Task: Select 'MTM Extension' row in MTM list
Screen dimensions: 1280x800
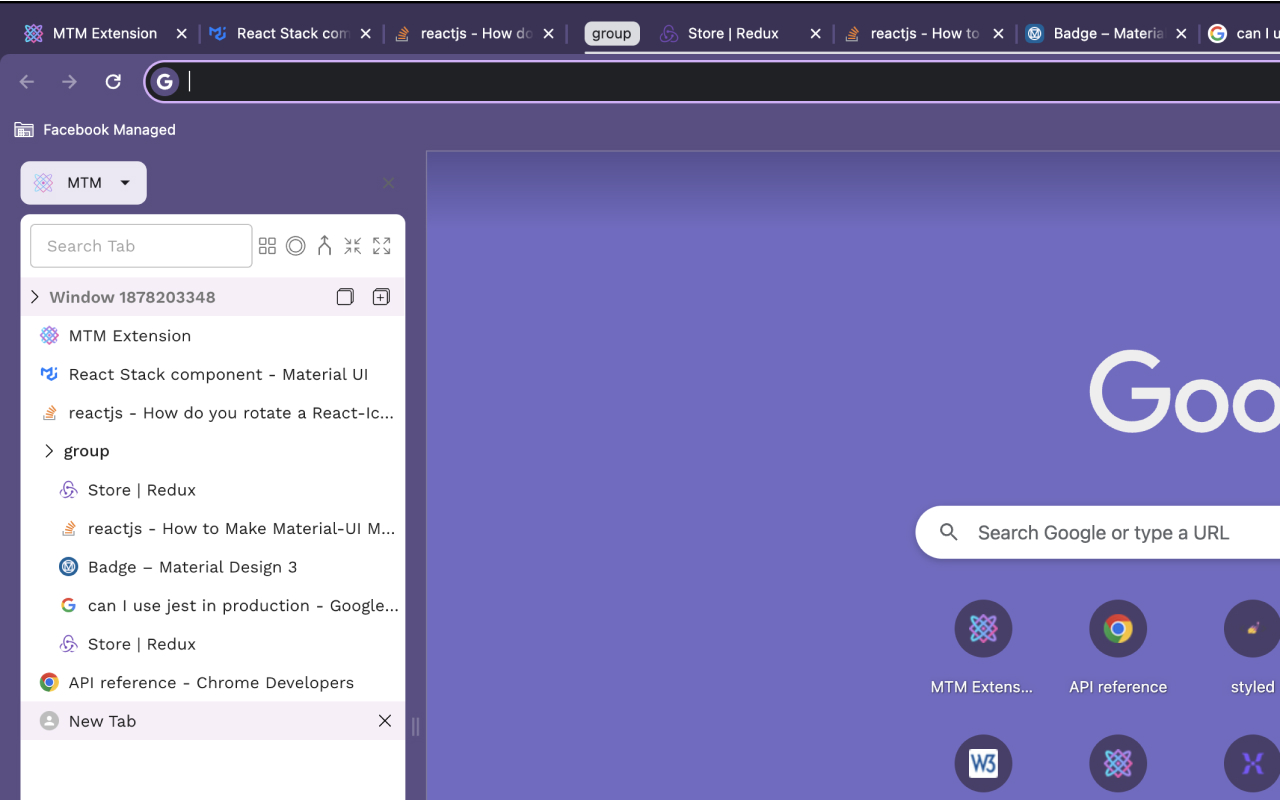Action: click(x=213, y=336)
